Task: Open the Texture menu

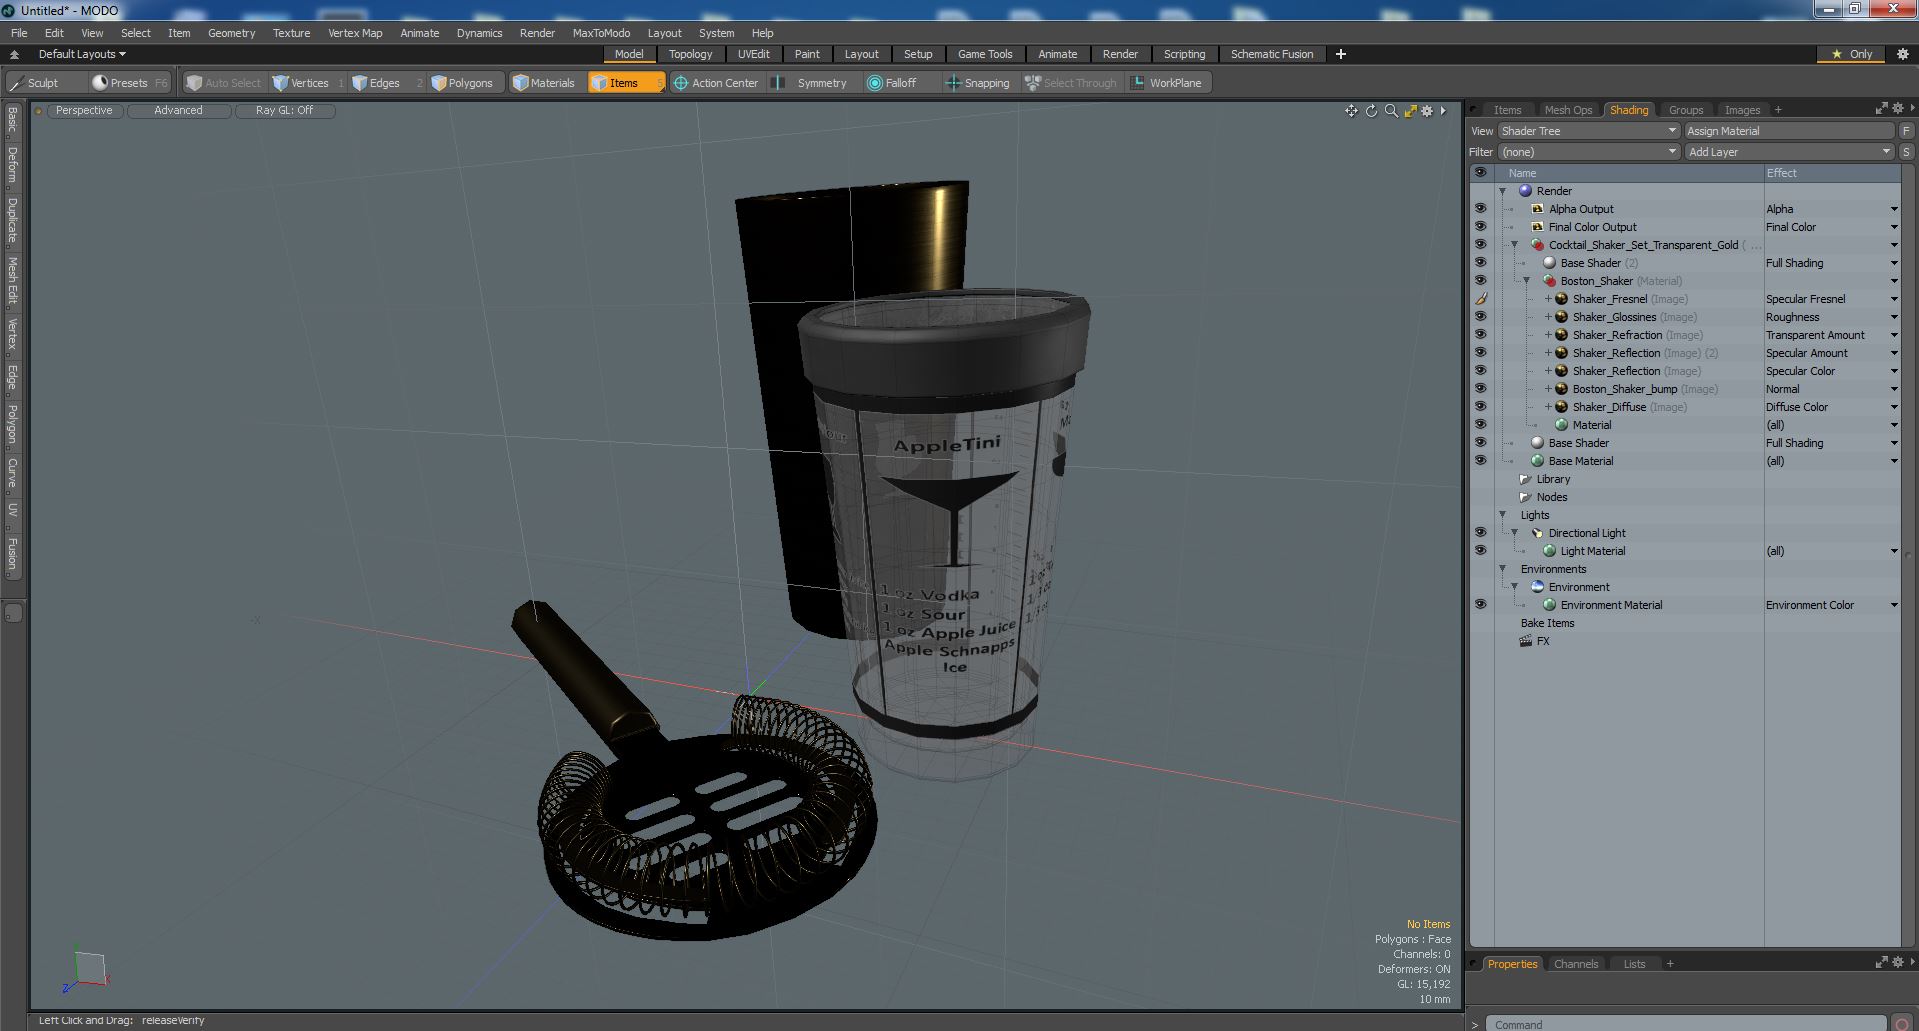Action: (291, 33)
